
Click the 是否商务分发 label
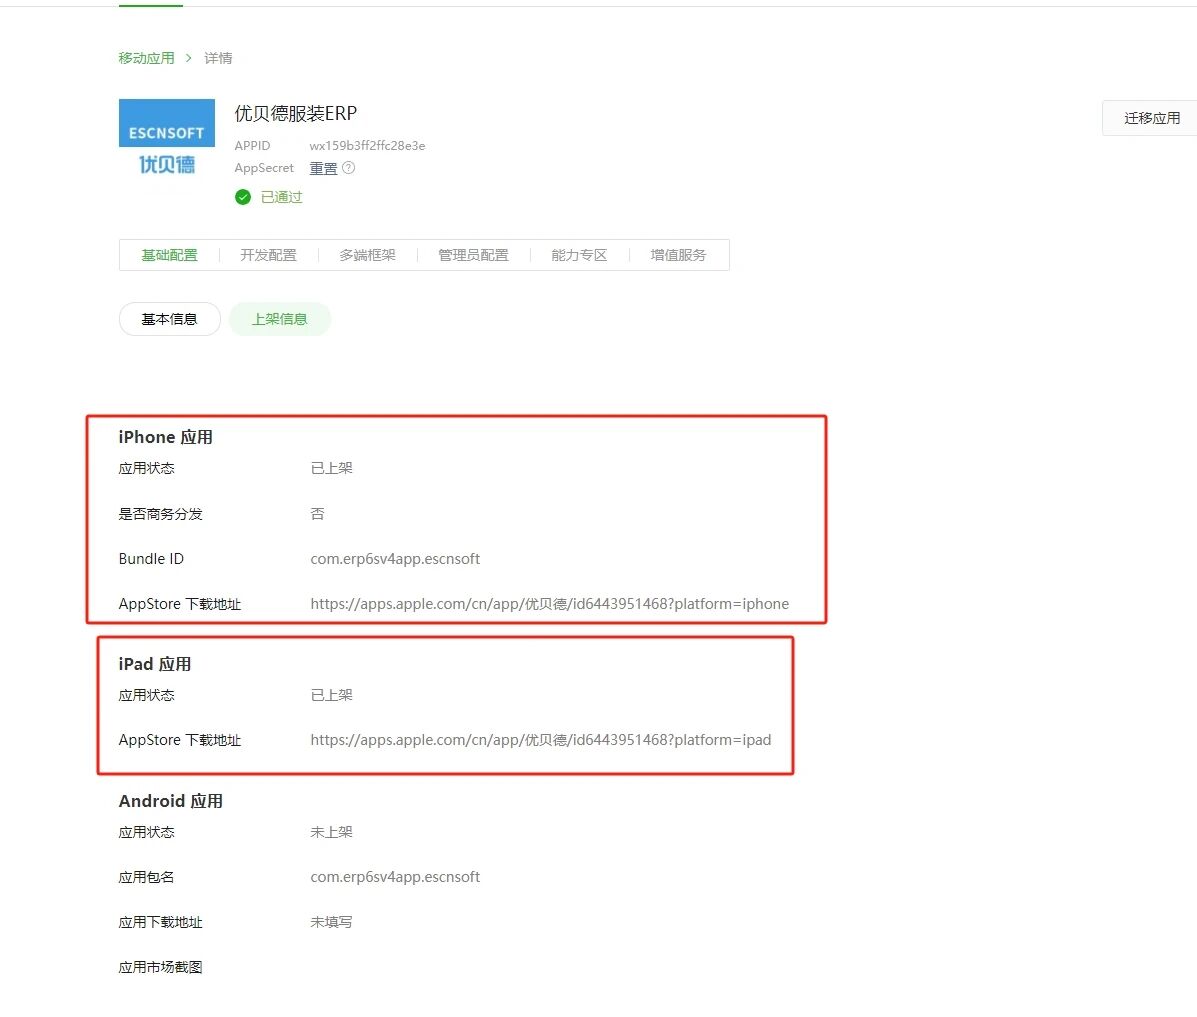(x=160, y=514)
